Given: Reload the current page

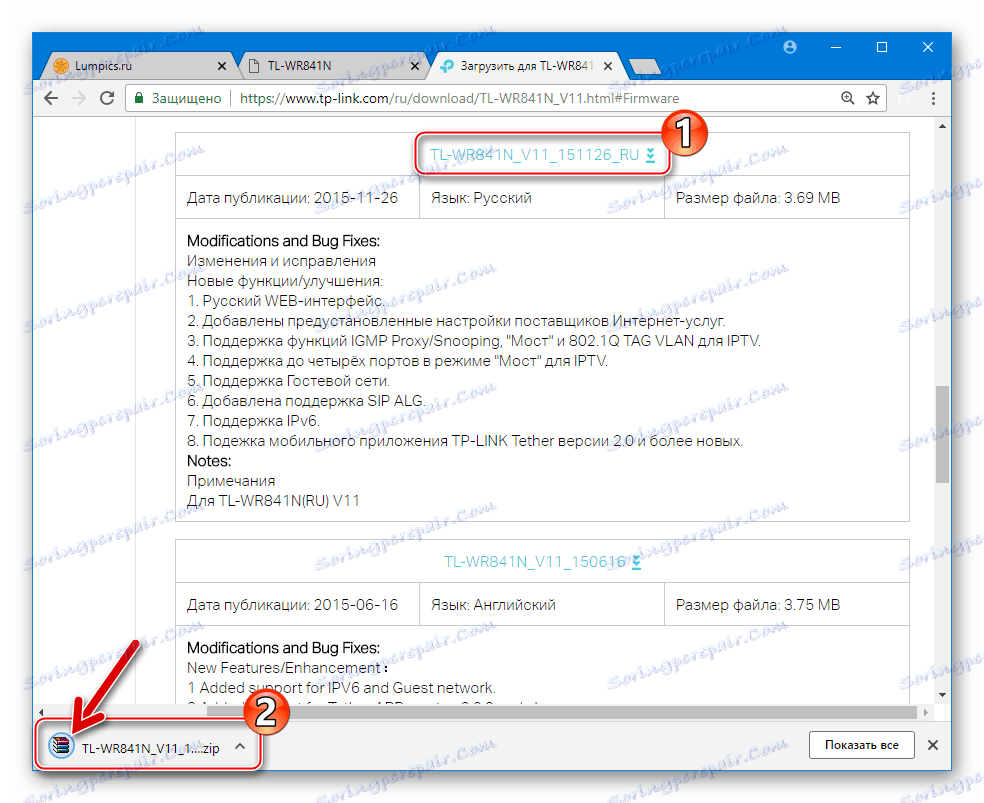Looking at the screenshot, I should pos(107,98).
